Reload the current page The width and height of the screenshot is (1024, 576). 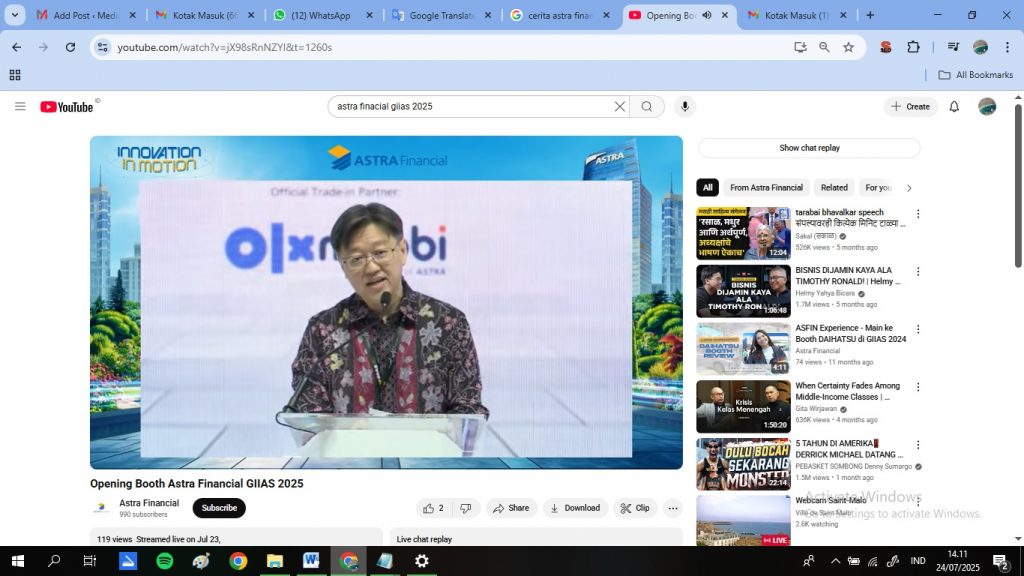pyautogui.click(x=71, y=47)
